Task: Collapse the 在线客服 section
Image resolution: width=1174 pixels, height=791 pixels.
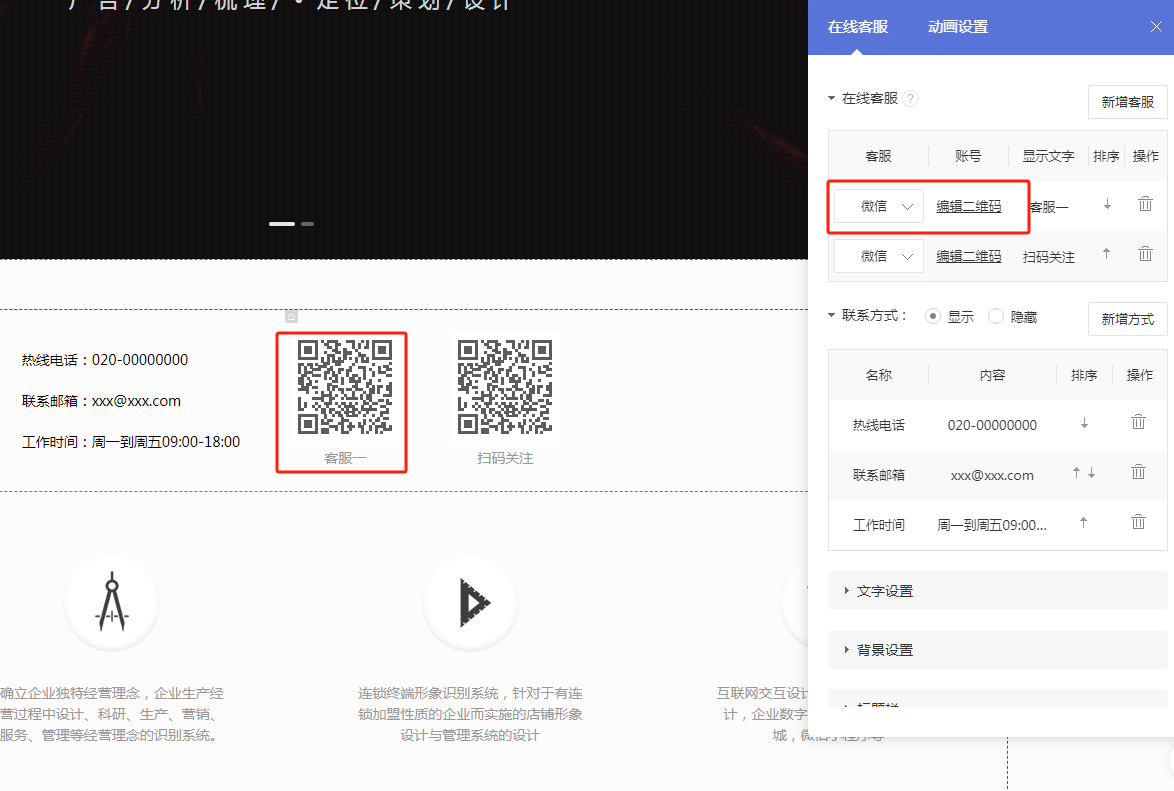Action: click(x=831, y=98)
